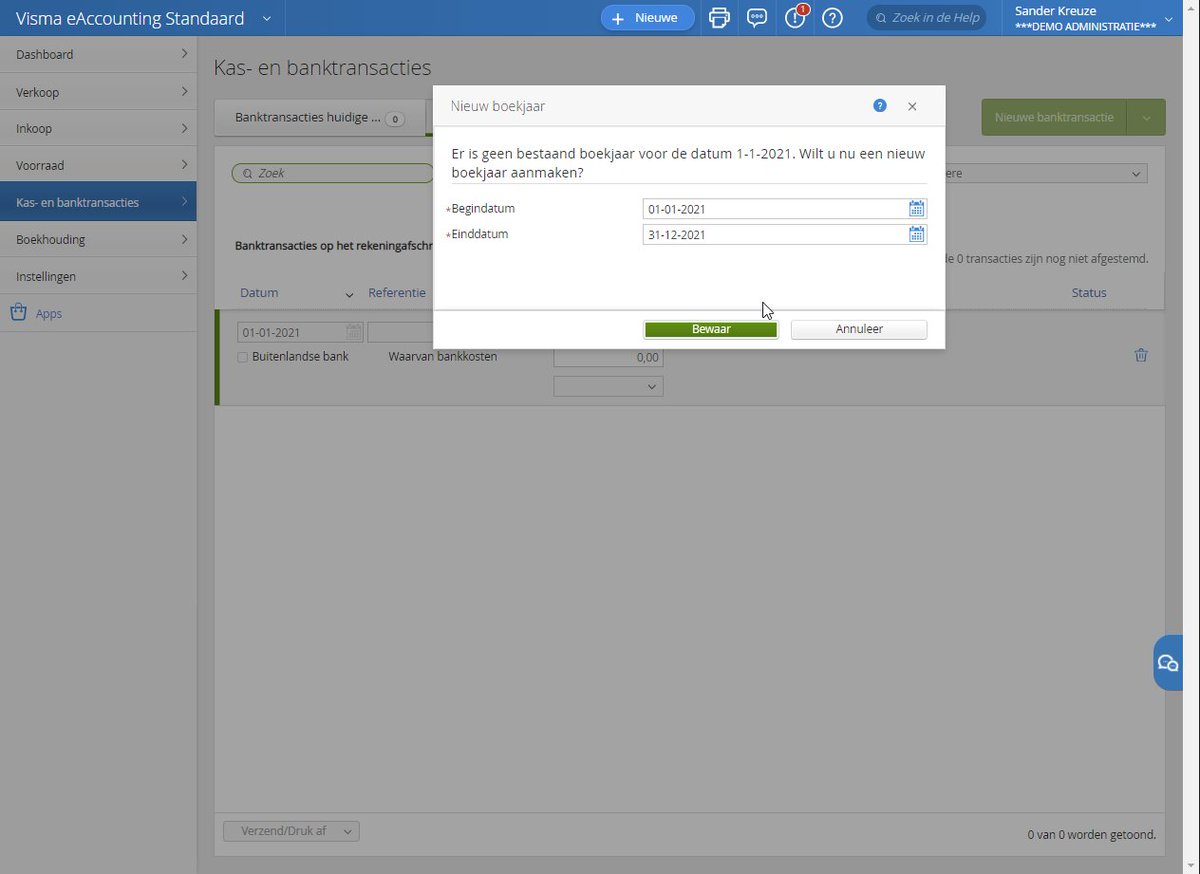The width and height of the screenshot is (1200, 874).
Task: Open Verzend/Druk af dropdown
Action: point(291,831)
